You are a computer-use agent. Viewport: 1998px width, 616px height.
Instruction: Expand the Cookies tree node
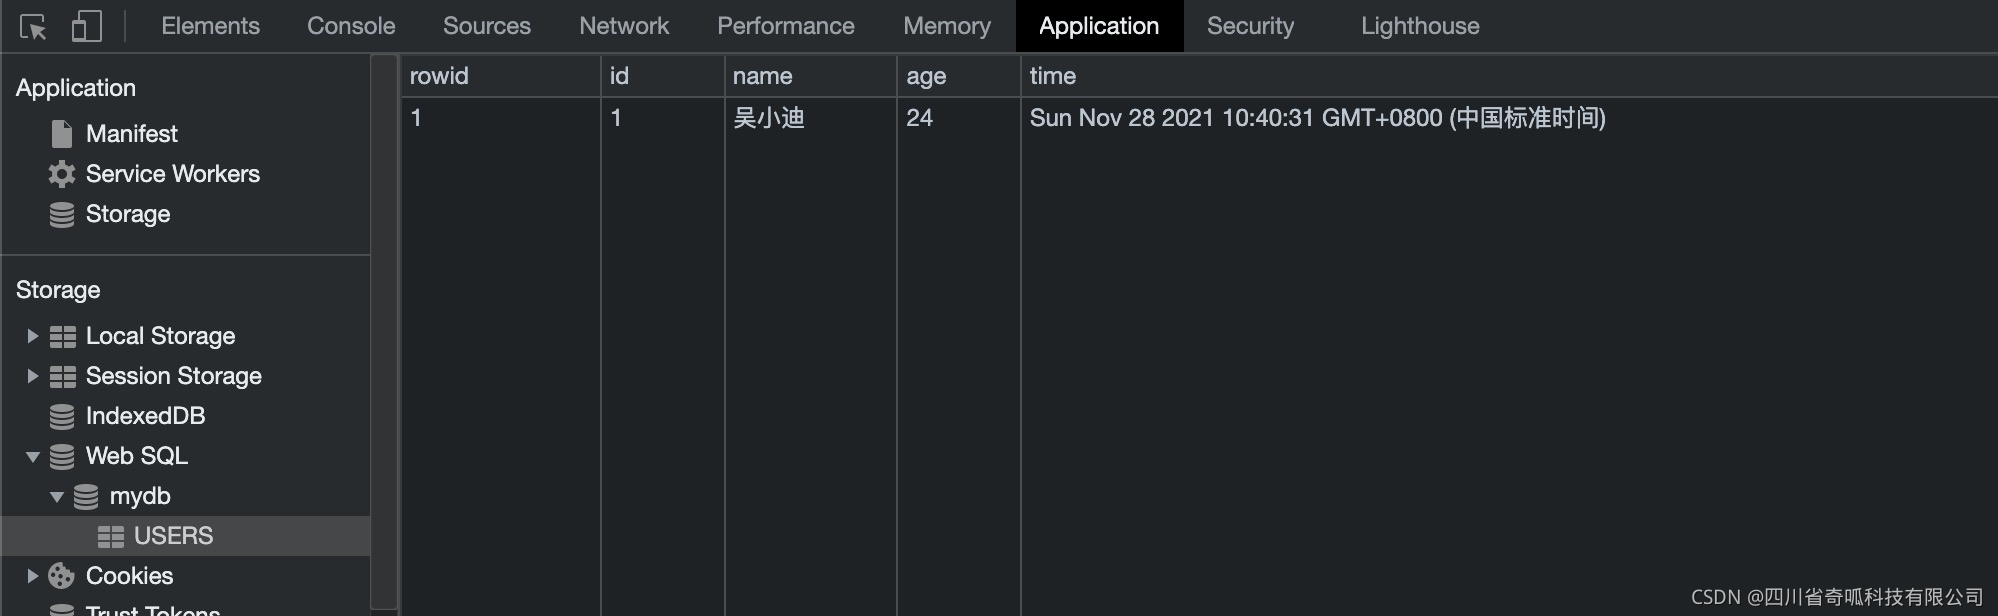(32, 576)
